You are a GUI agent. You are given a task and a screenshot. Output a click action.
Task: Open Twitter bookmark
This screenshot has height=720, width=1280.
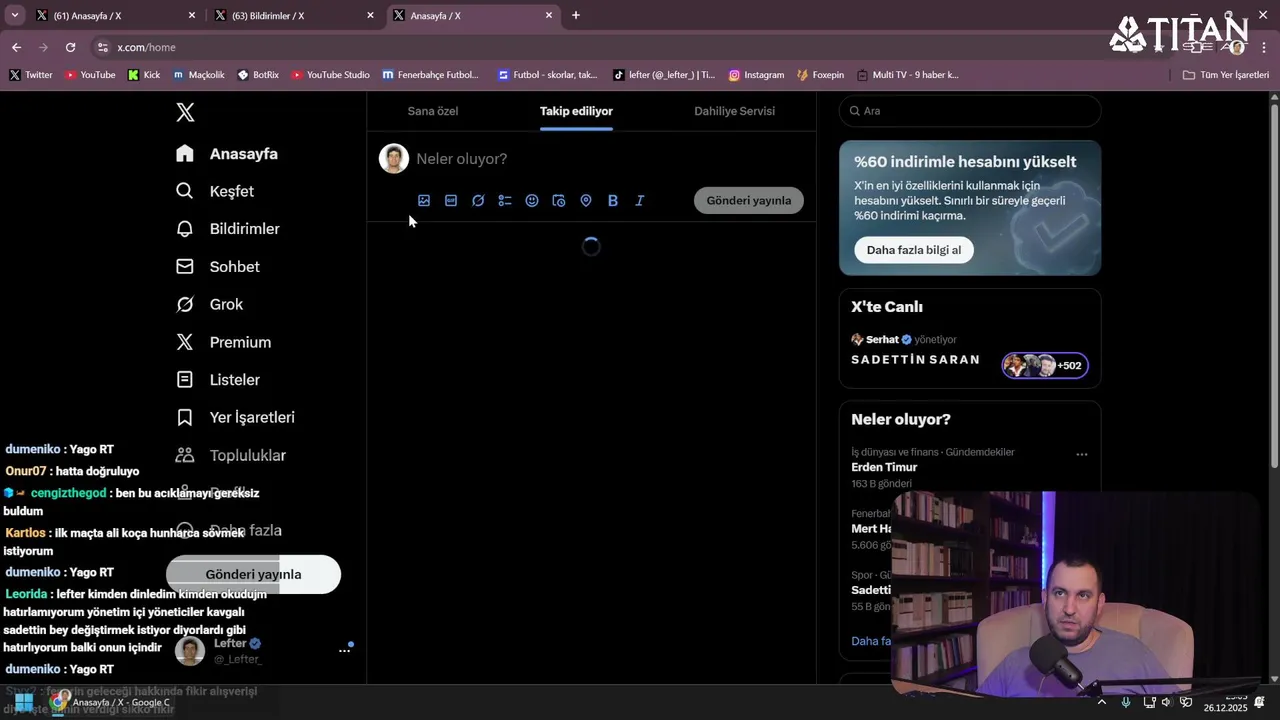pyautogui.click(x=31, y=75)
